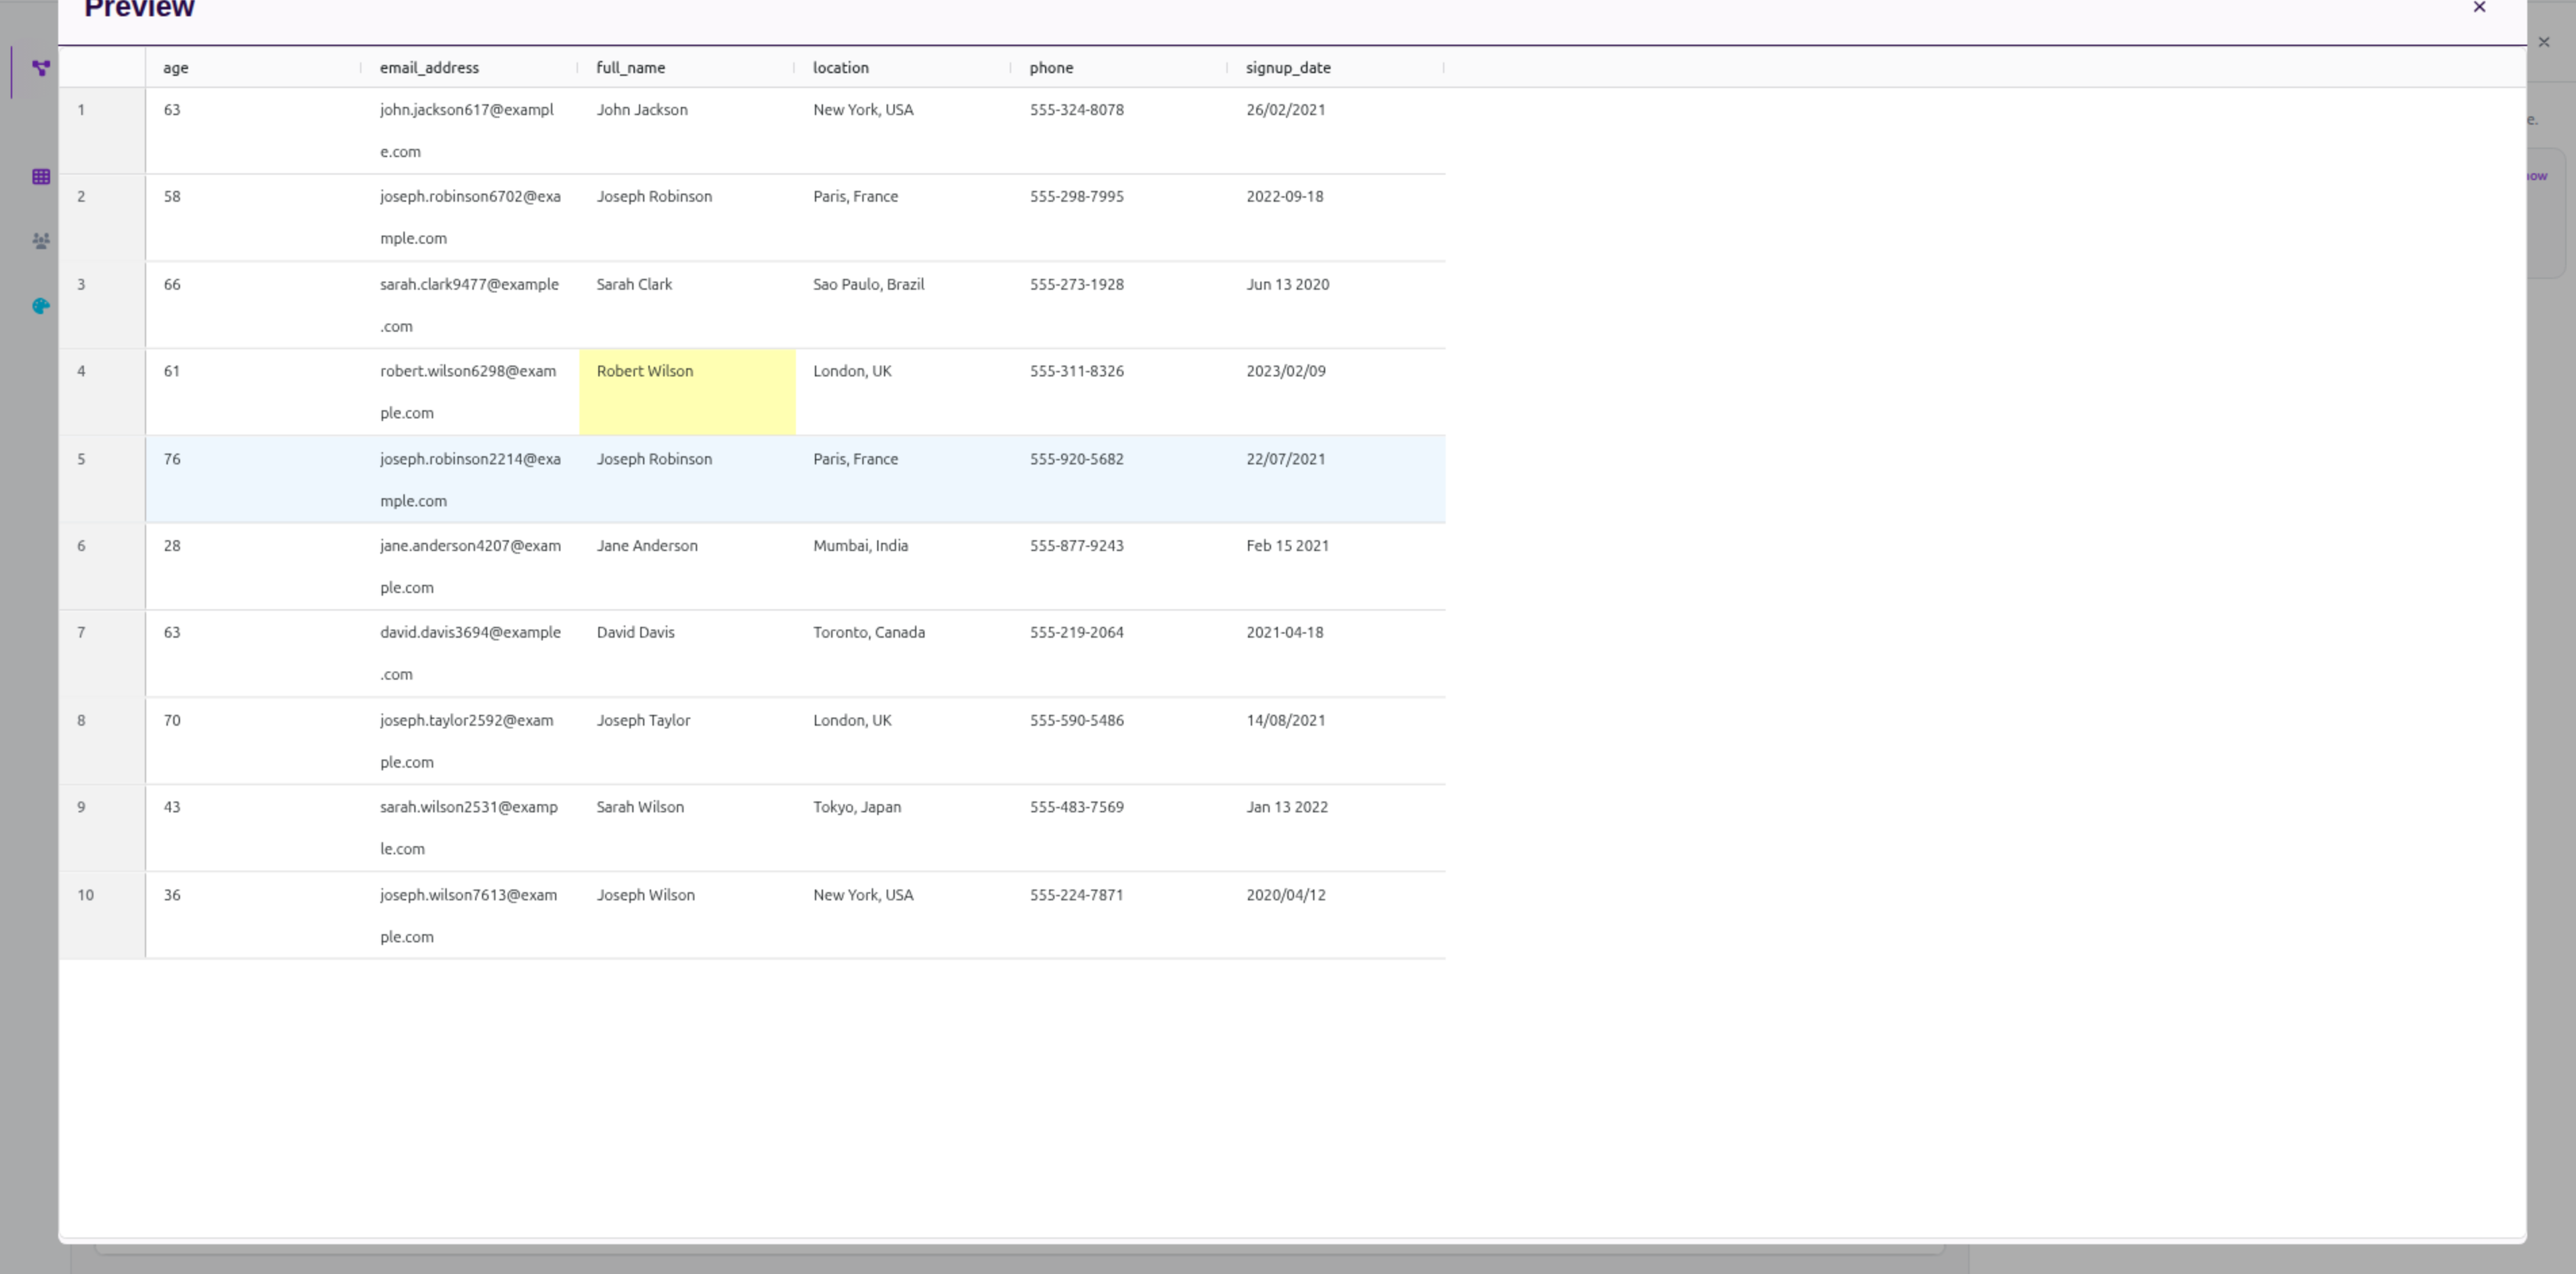Click email joseph.robinson6702@example.com
This screenshot has width=2576, height=1274.
click(471, 218)
